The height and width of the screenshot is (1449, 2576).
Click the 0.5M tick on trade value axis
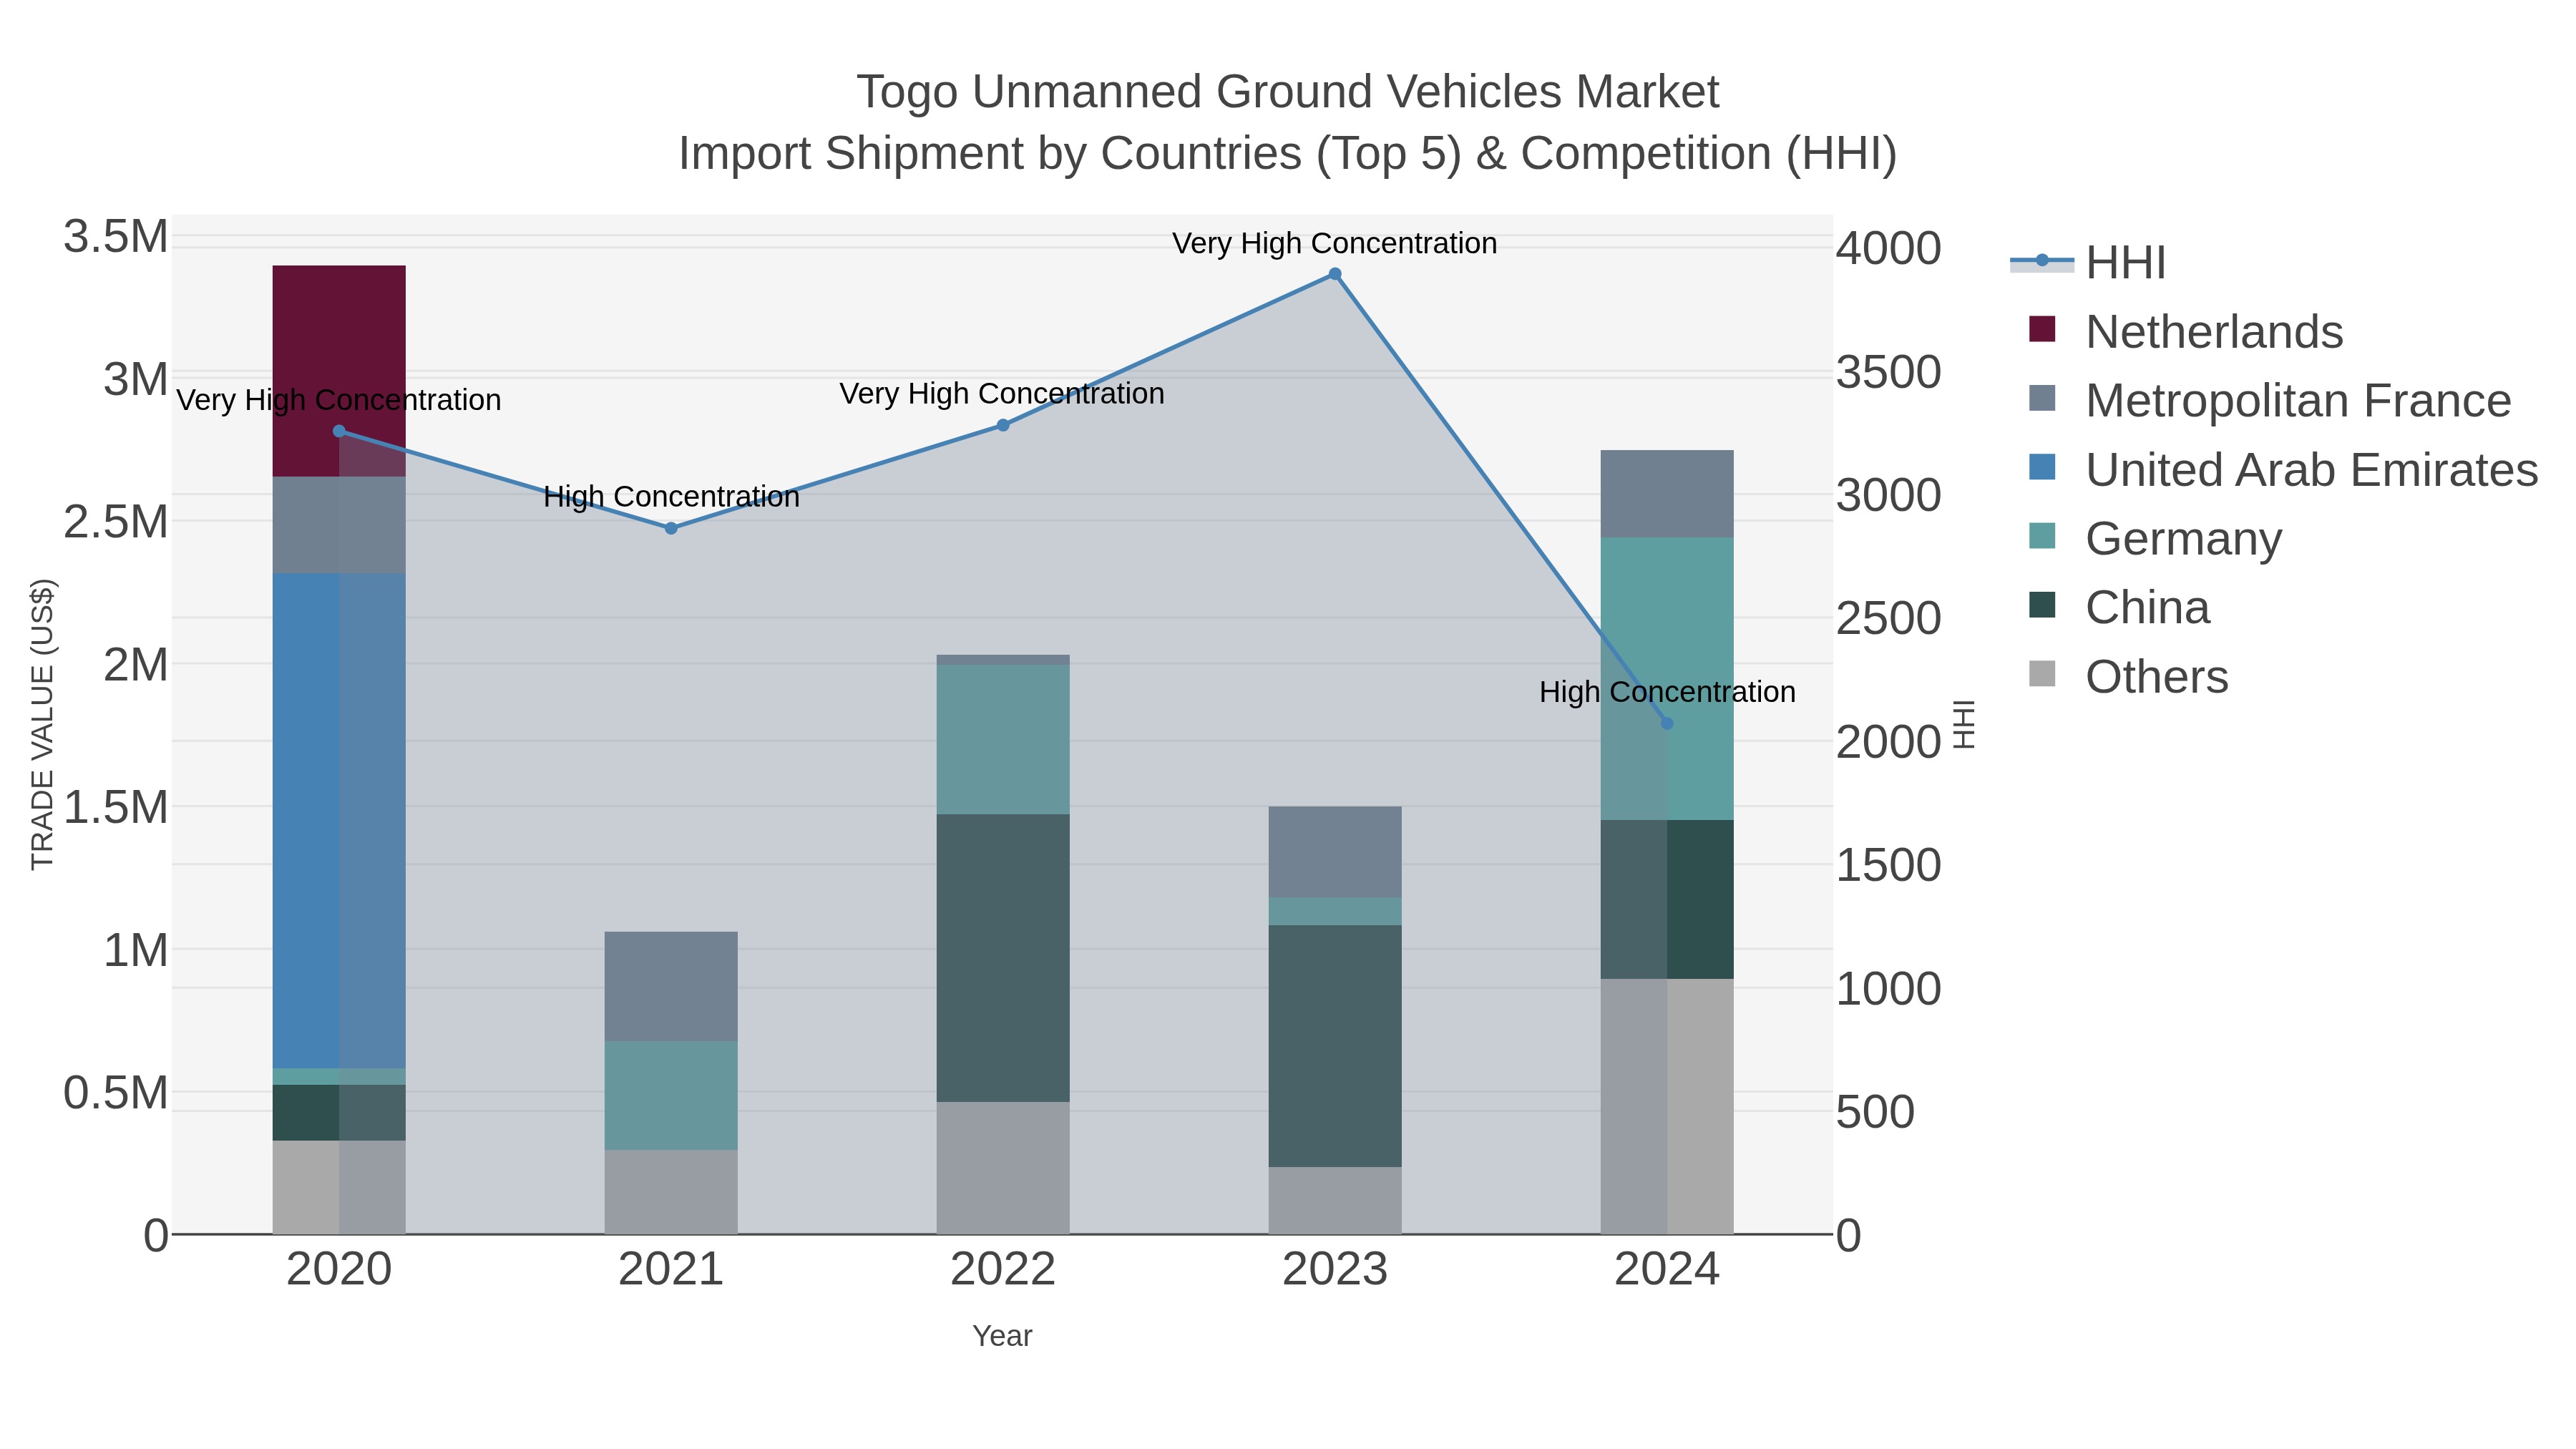[x=116, y=1093]
